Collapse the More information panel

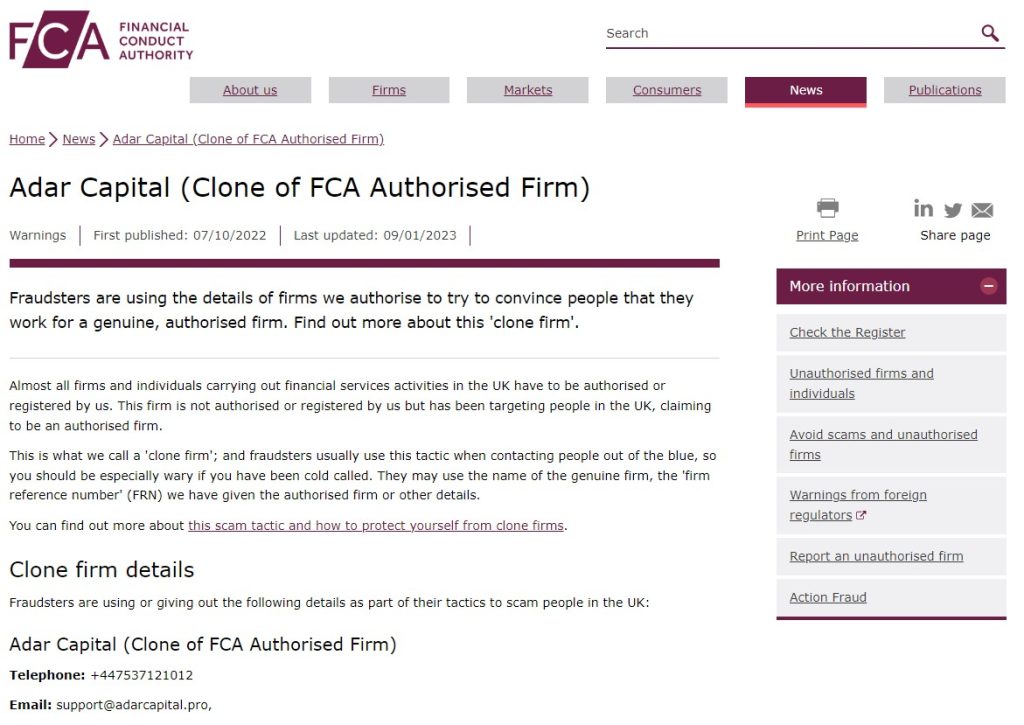click(x=989, y=286)
